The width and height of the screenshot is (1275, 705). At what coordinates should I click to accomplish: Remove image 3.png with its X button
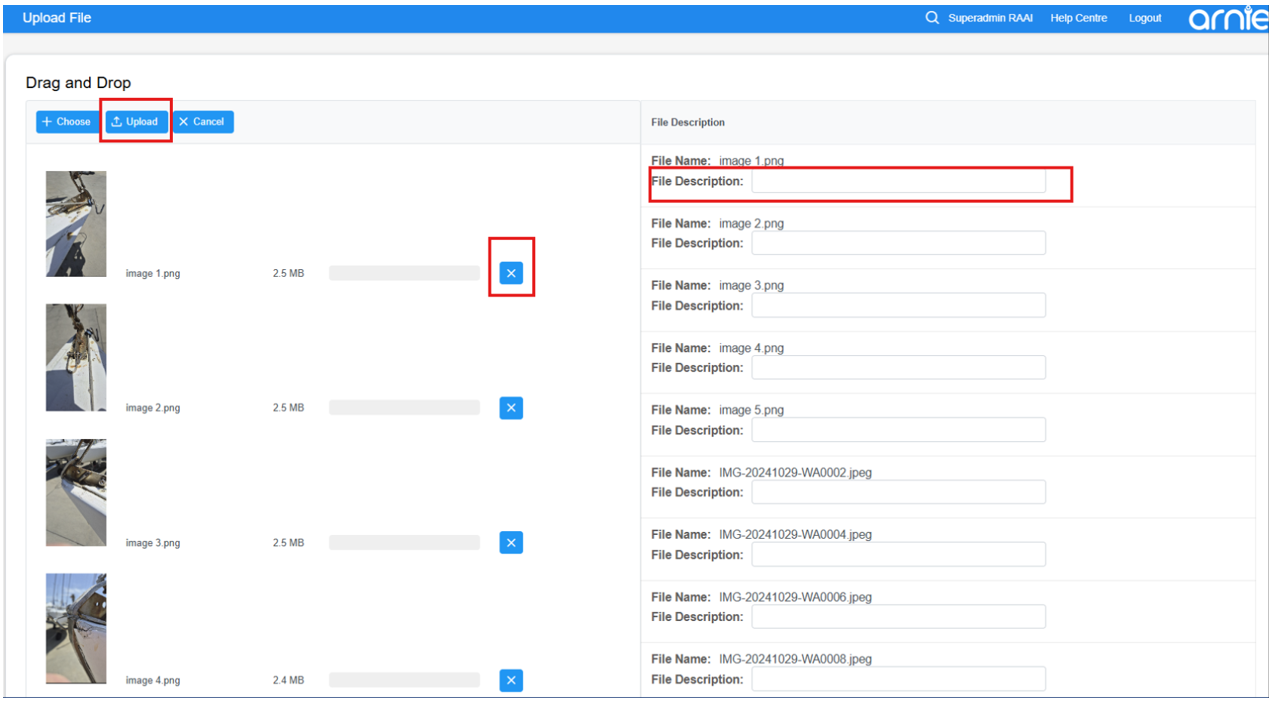tap(511, 543)
